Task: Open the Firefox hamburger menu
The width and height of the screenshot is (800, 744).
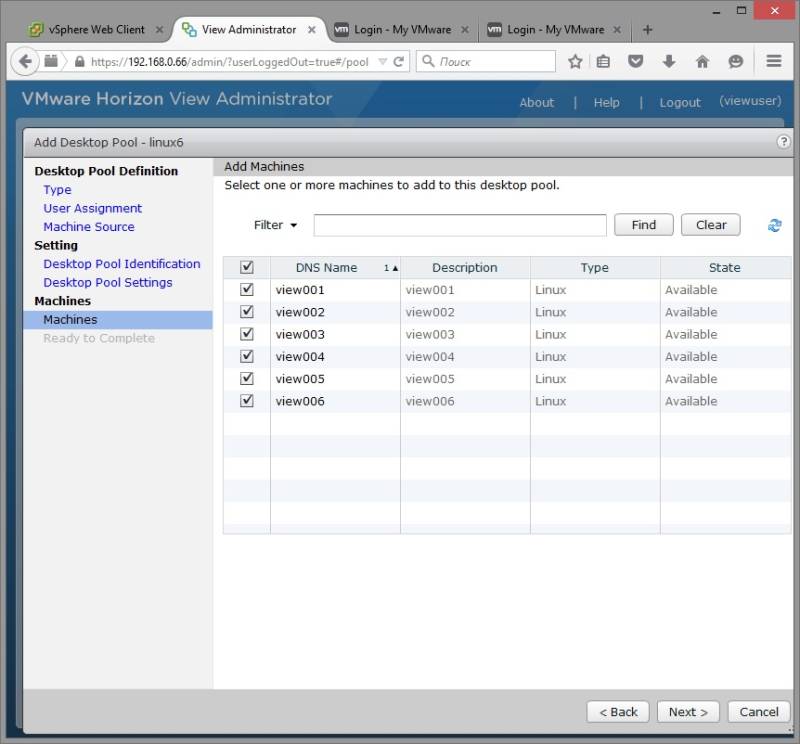Action: pos(774,61)
